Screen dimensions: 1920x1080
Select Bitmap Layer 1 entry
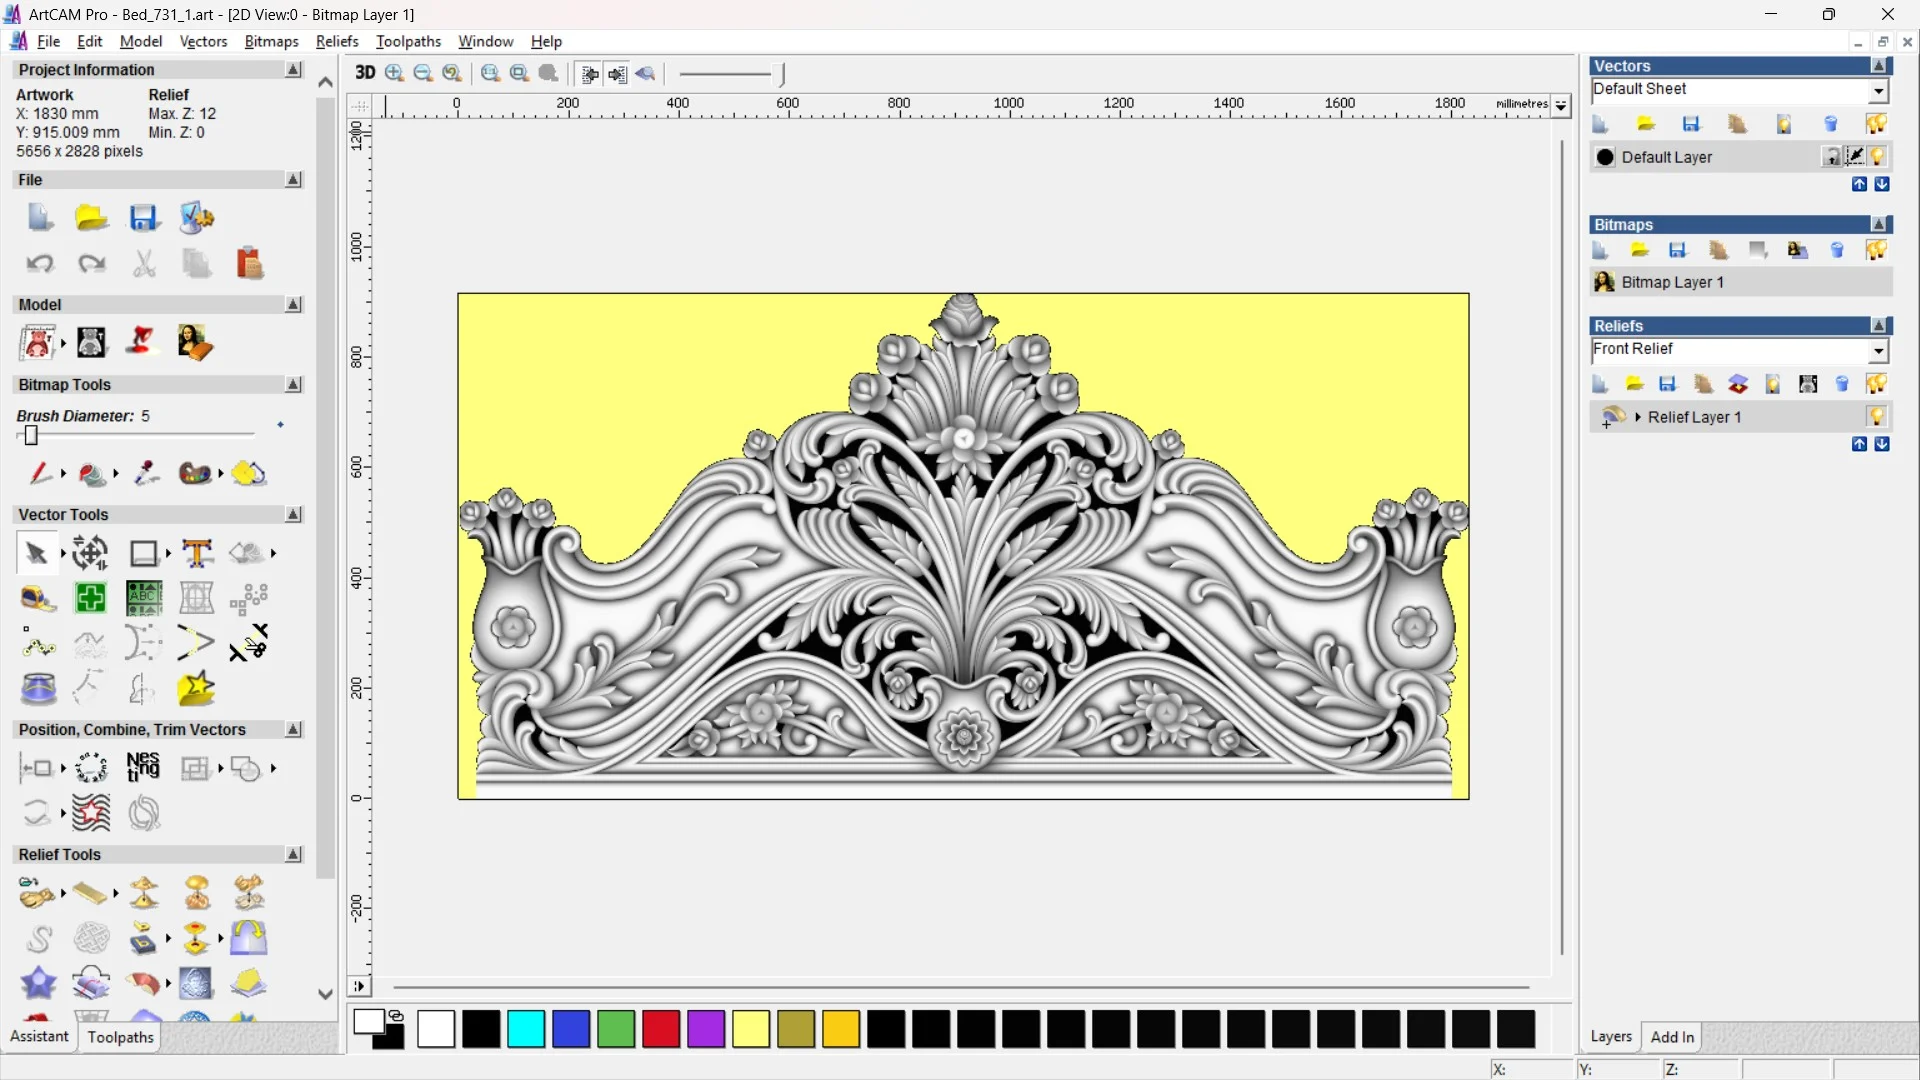pos(1672,283)
